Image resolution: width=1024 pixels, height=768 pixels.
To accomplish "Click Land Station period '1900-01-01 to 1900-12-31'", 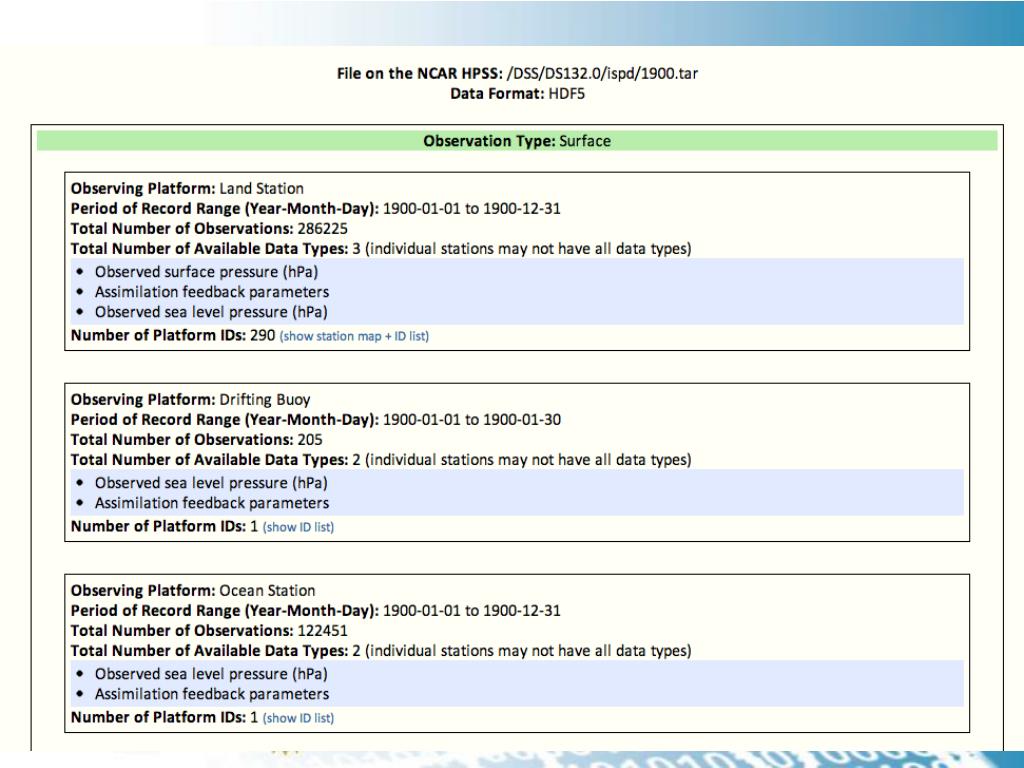I will (x=472, y=209).
